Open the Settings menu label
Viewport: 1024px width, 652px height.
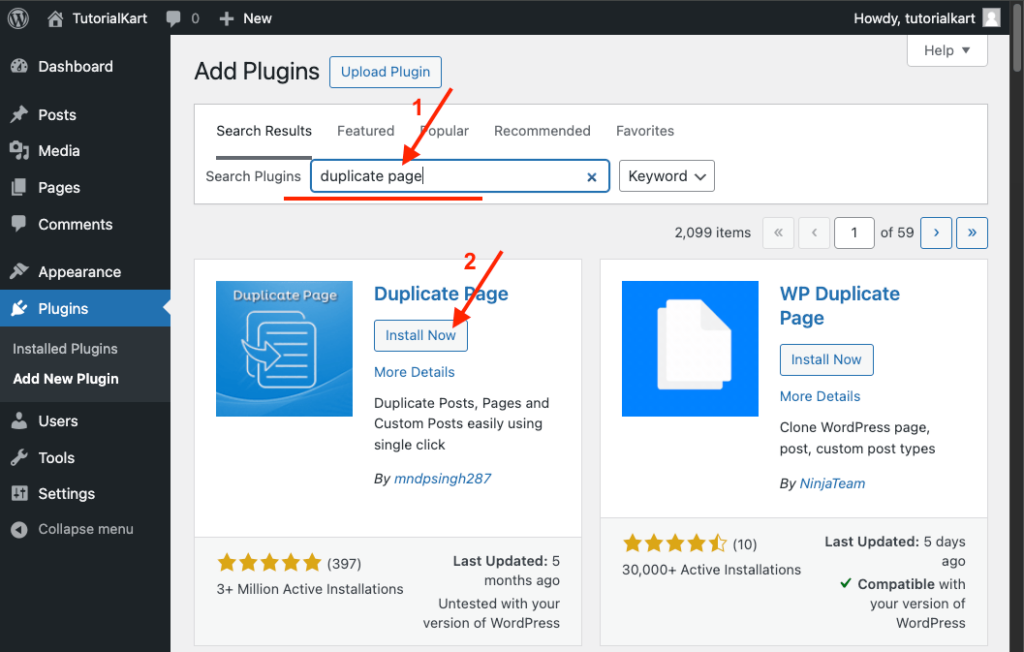66,494
